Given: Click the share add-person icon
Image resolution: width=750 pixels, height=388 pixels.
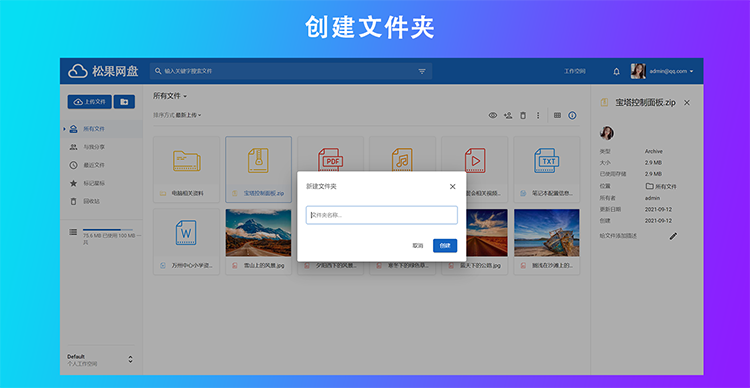Looking at the screenshot, I should pyautogui.click(x=508, y=115).
